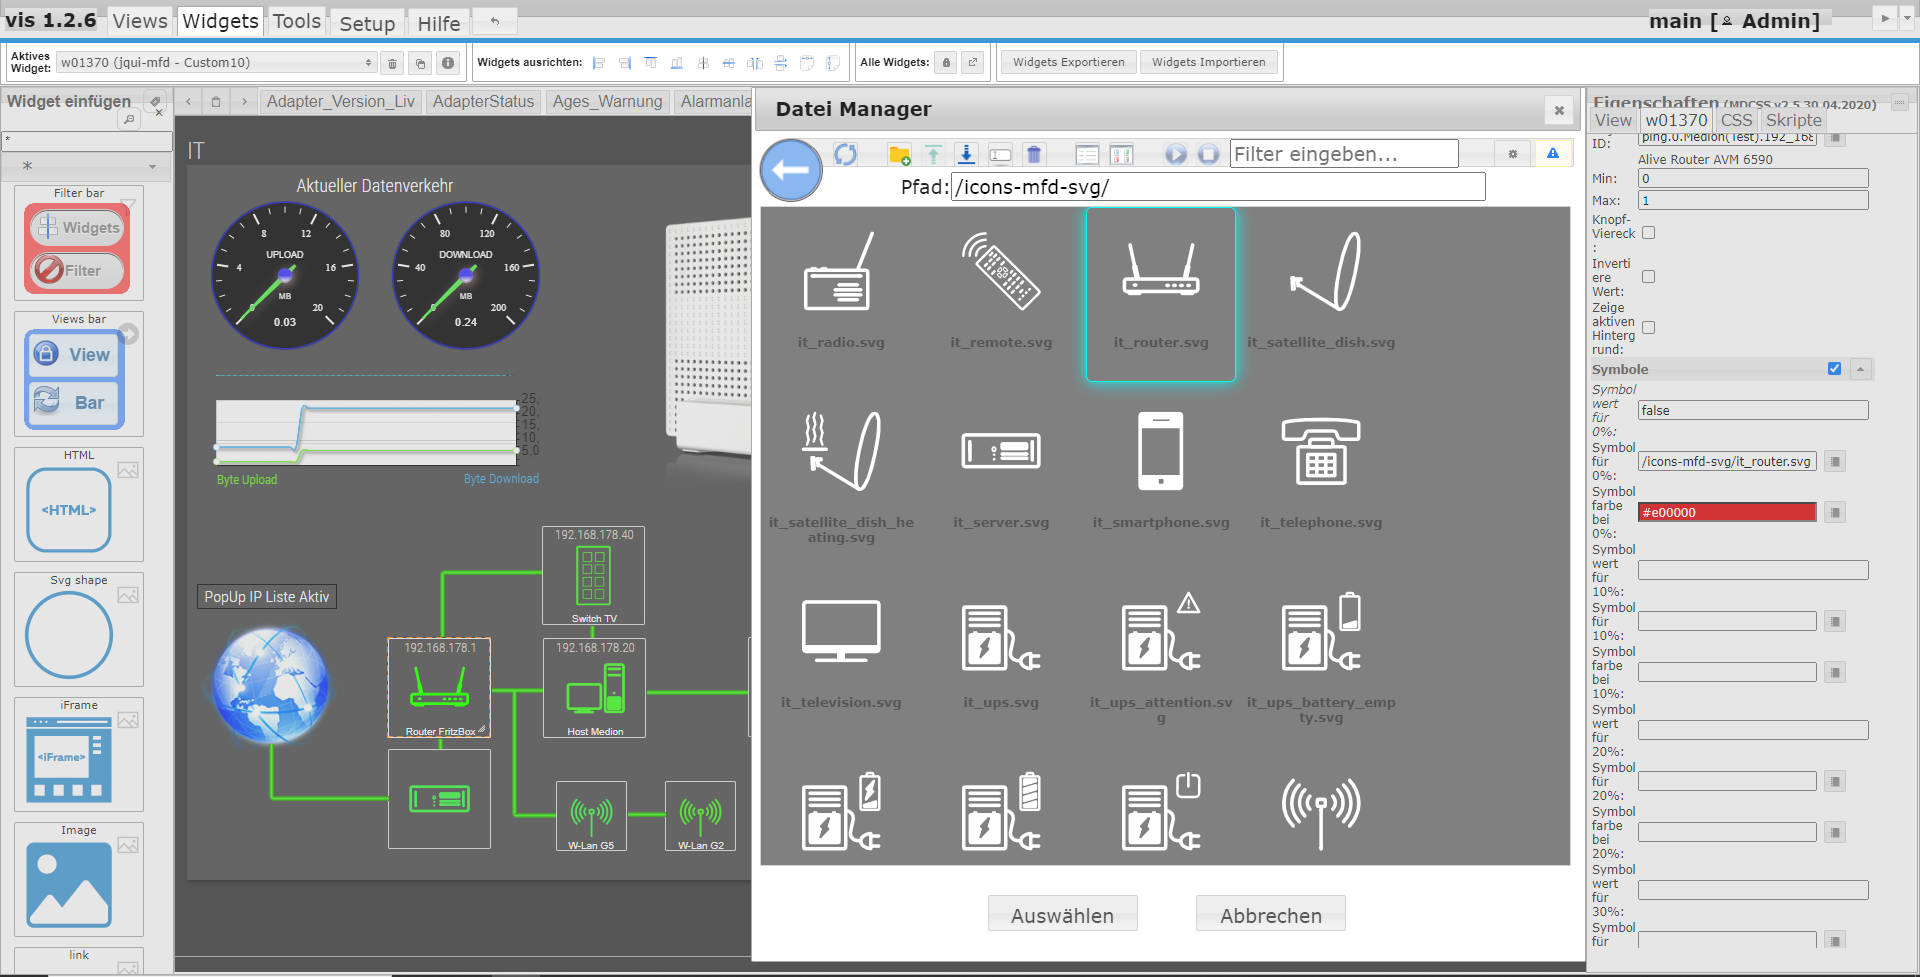Refresh the file list in Datei Manager
1920x977 pixels.
pos(846,154)
